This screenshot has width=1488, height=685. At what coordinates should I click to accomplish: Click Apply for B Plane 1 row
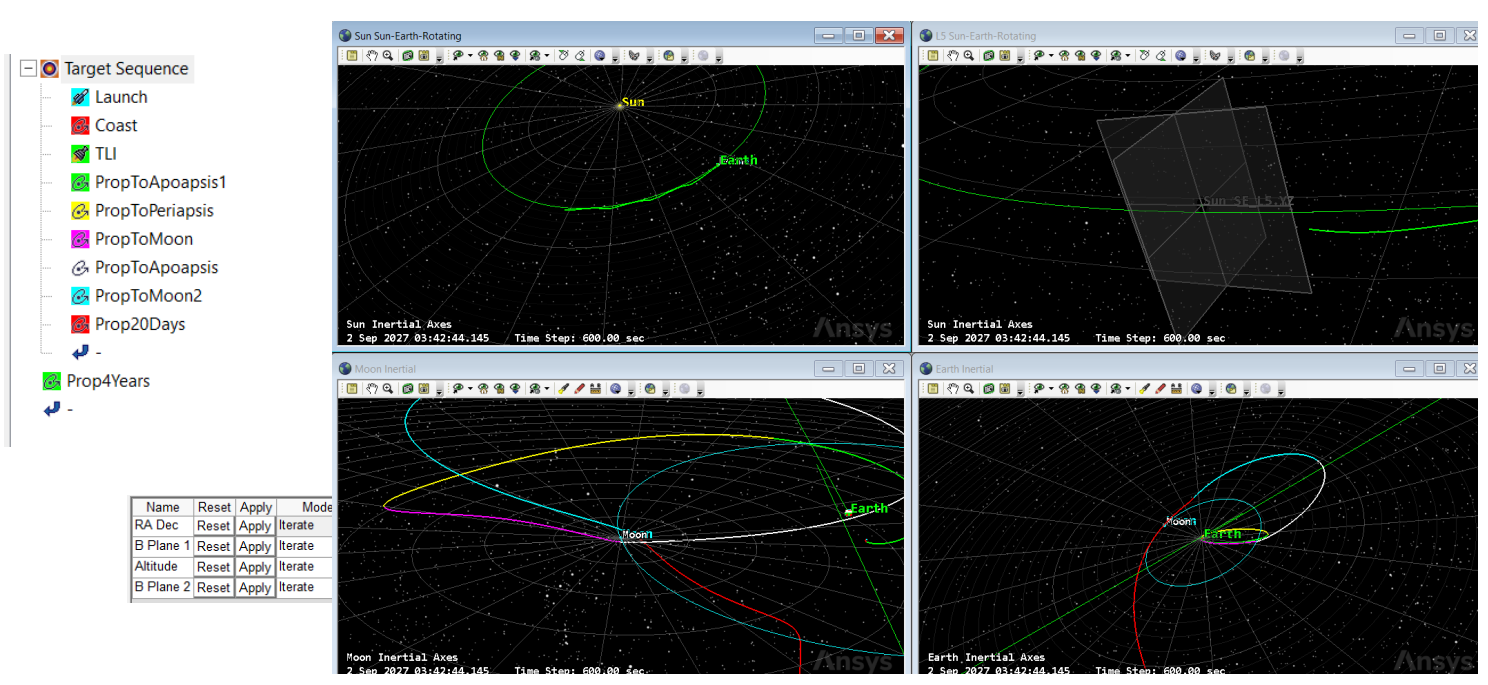coord(254,546)
